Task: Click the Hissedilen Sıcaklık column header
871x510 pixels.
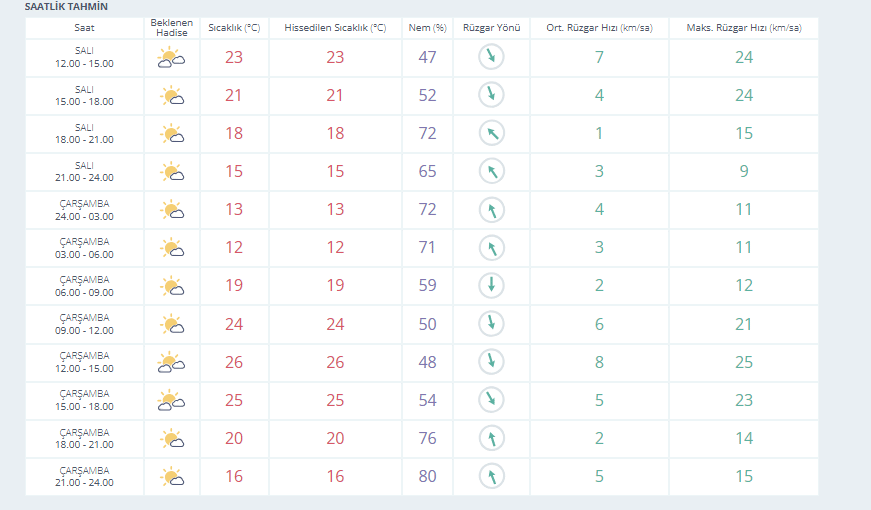Action: 335,28
